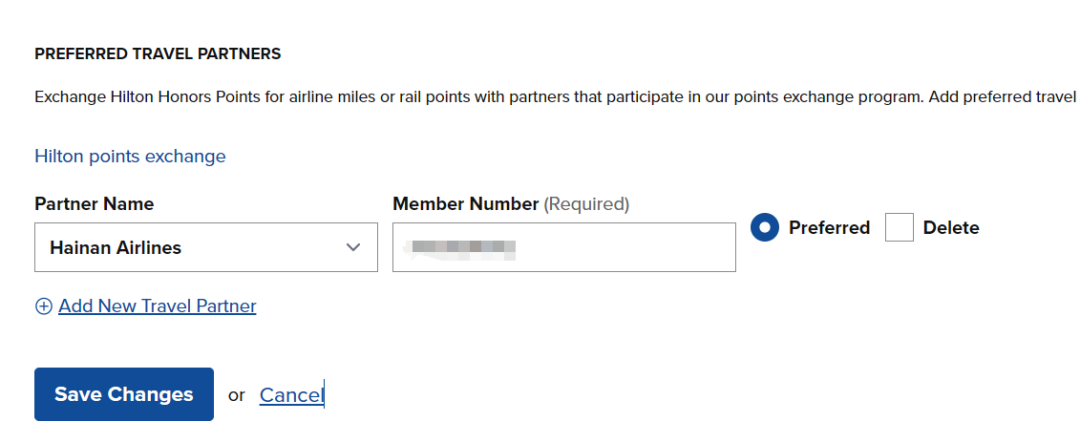Click the Add New Travel Partner link
The width and height of the screenshot is (1080, 443).
[157, 306]
